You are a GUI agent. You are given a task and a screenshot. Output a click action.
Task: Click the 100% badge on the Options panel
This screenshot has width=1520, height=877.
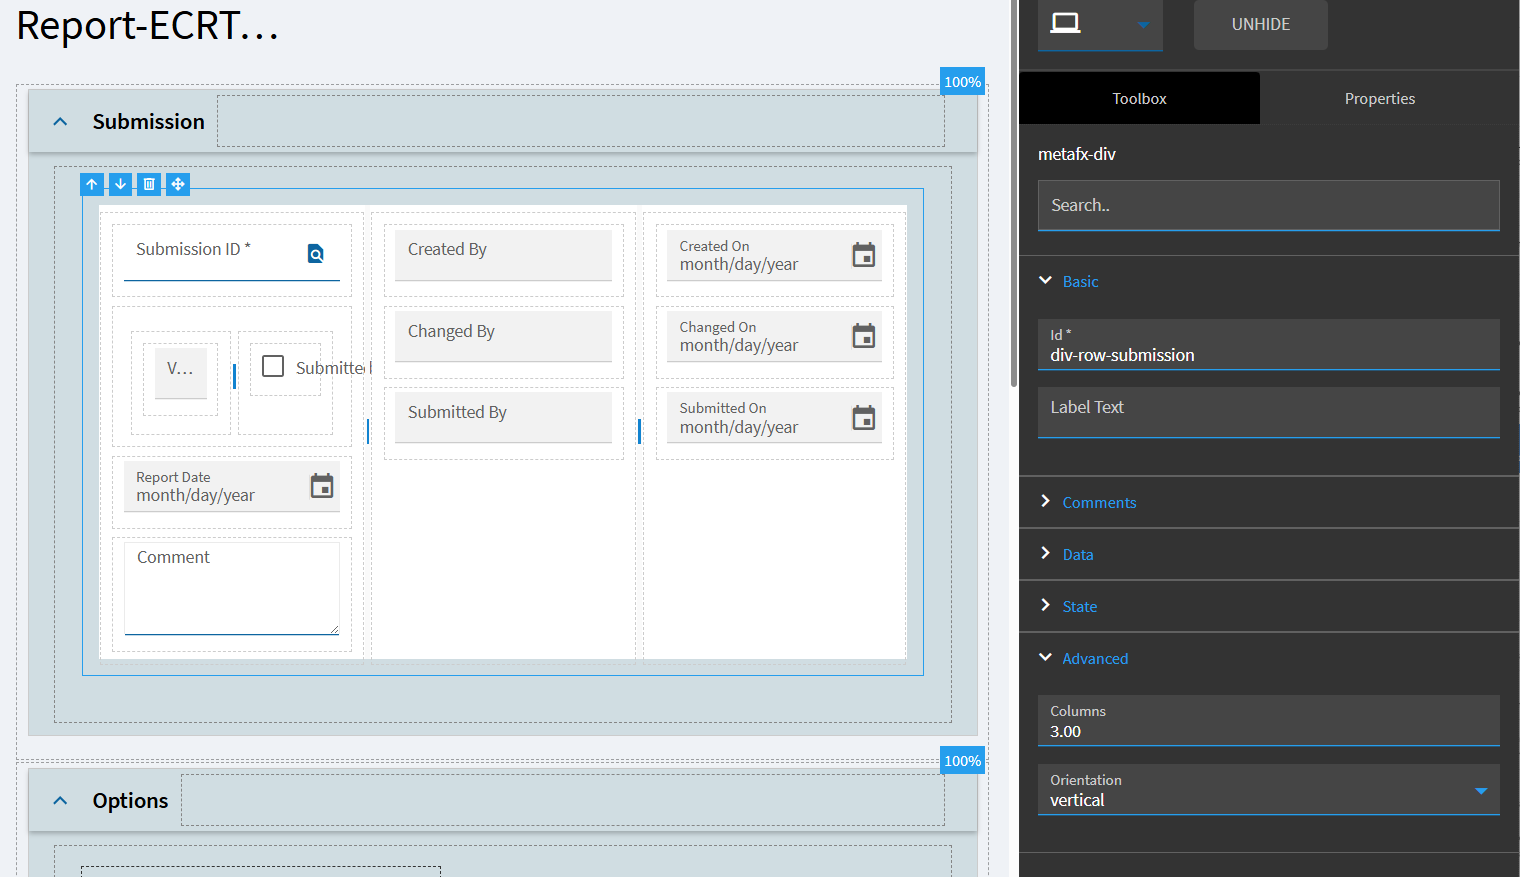963,761
